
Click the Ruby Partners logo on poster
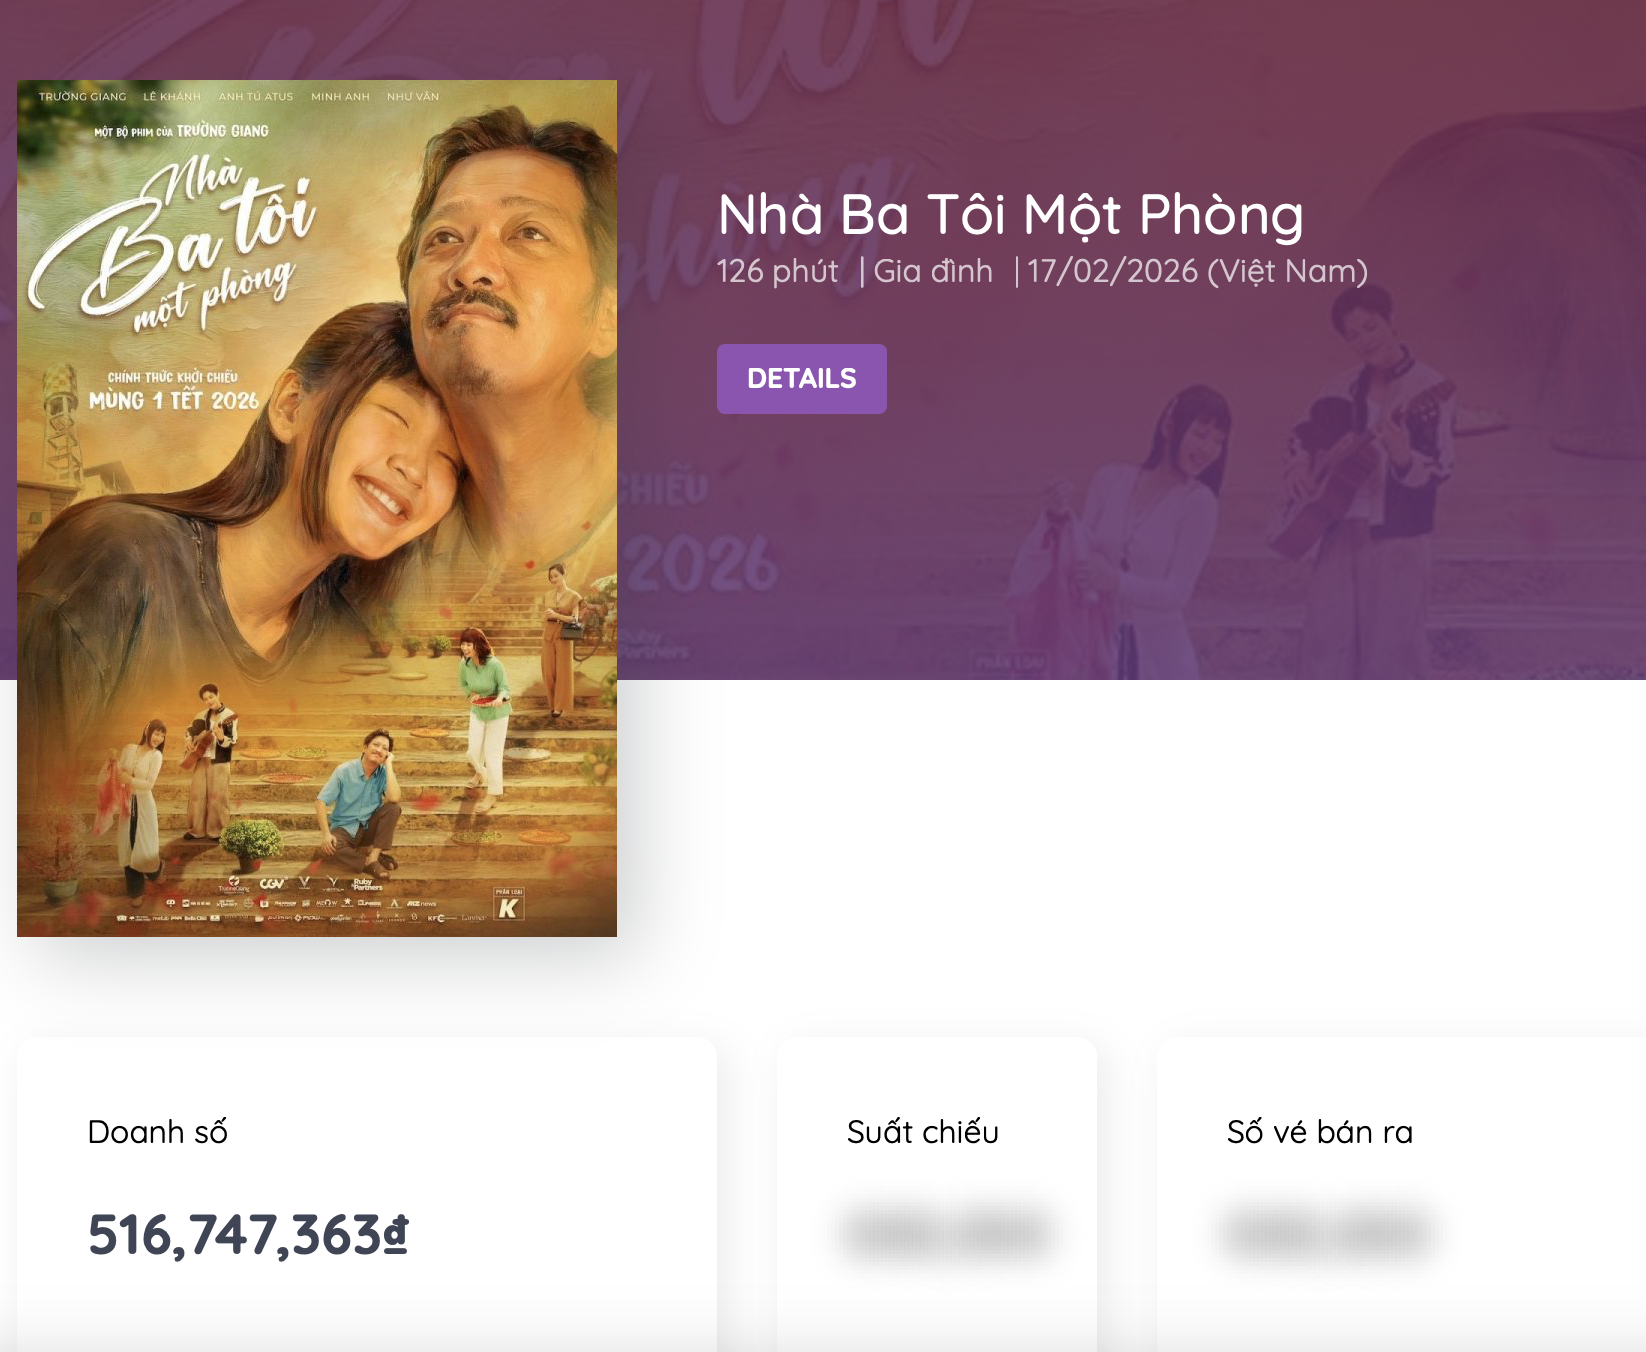point(366,884)
